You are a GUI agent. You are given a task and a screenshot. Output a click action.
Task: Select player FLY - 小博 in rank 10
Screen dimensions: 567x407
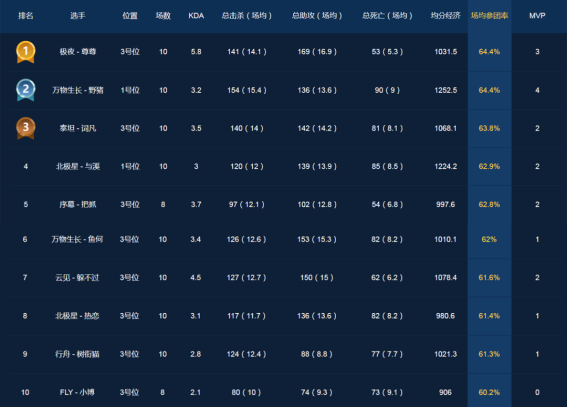pos(77,392)
